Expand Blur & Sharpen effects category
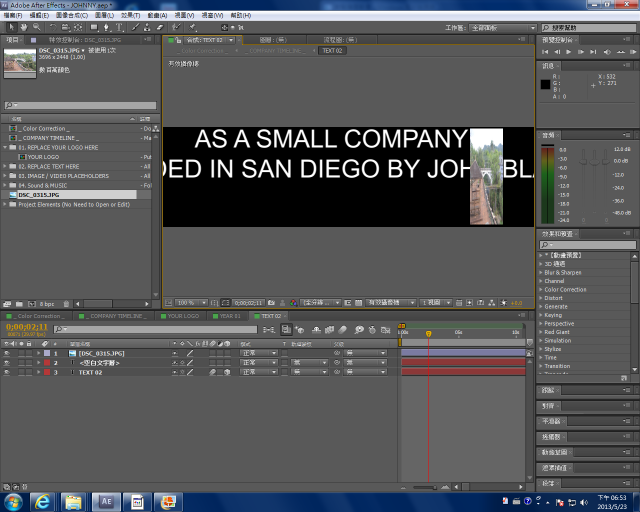The height and width of the screenshot is (512, 640). [x=541, y=273]
